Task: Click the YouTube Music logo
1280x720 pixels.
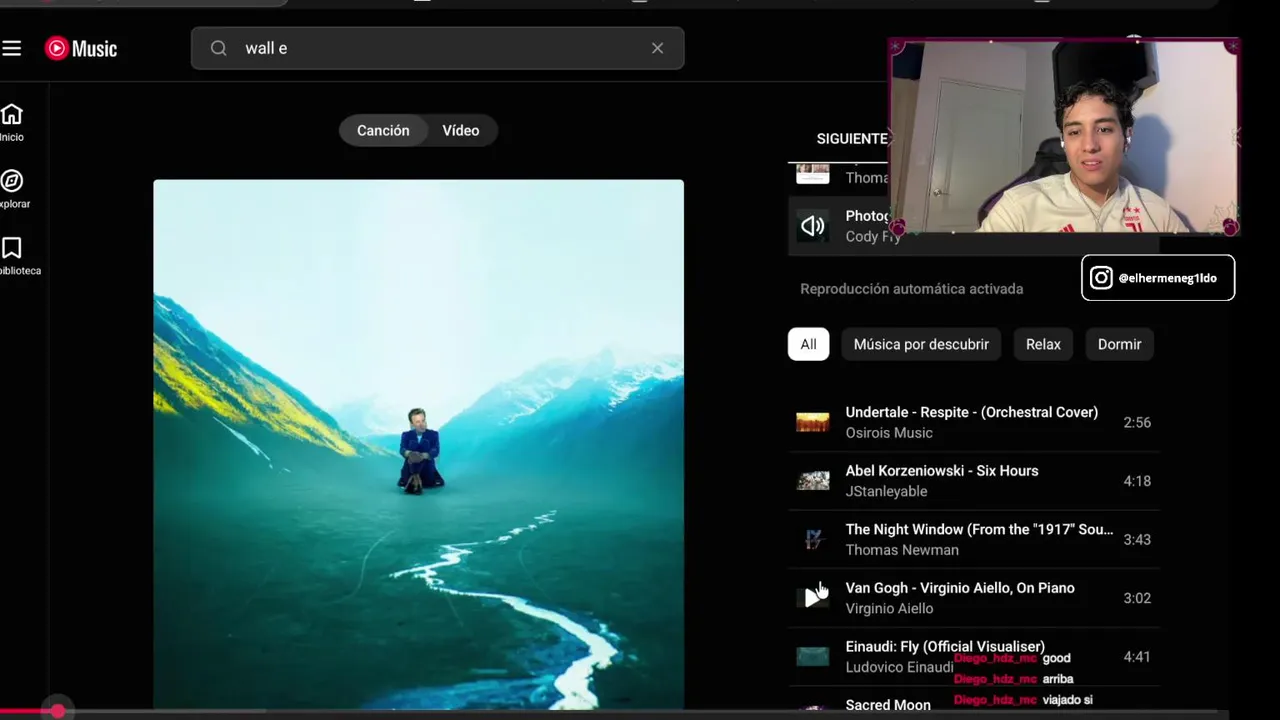Action: coord(81,48)
